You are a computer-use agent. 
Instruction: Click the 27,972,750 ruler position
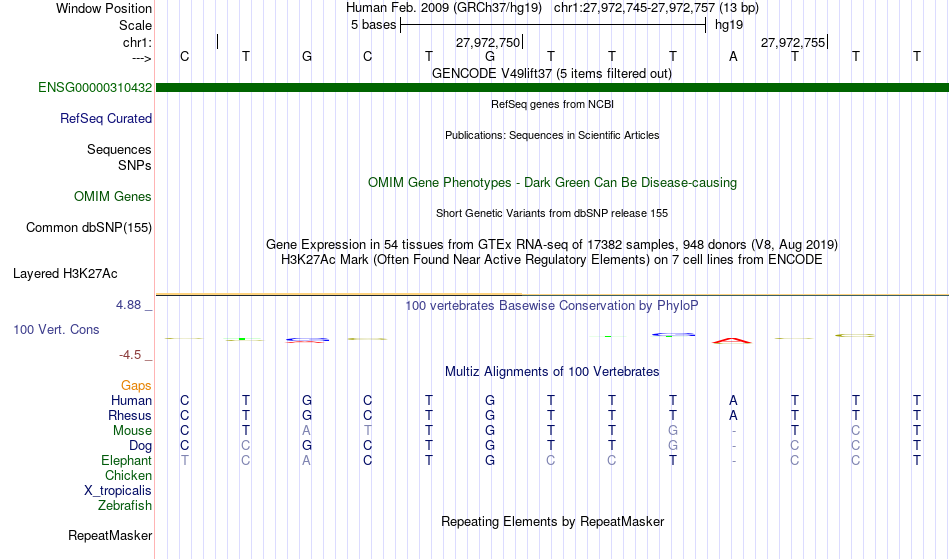pyautogui.click(x=488, y=42)
